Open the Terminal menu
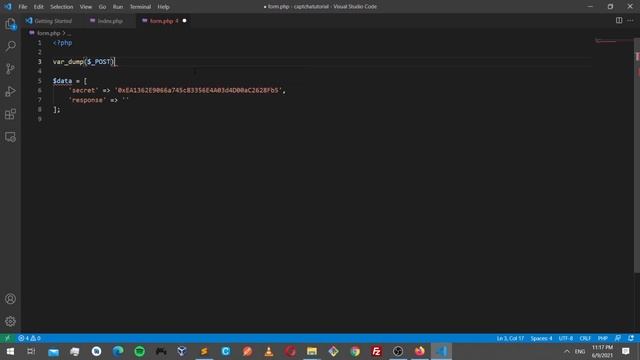This screenshot has height=360, width=640. tap(140, 7)
